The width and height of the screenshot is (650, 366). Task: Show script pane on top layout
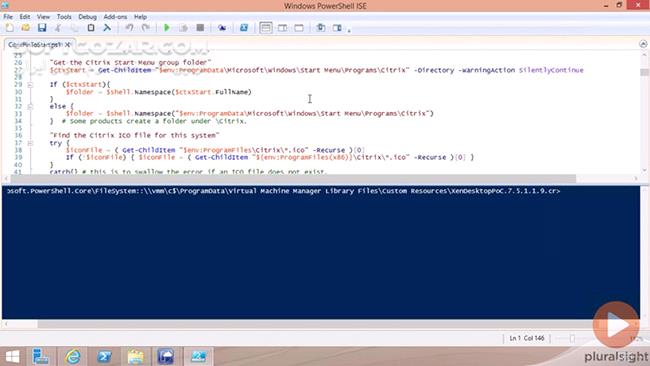pyautogui.click(x=266, y=28)
